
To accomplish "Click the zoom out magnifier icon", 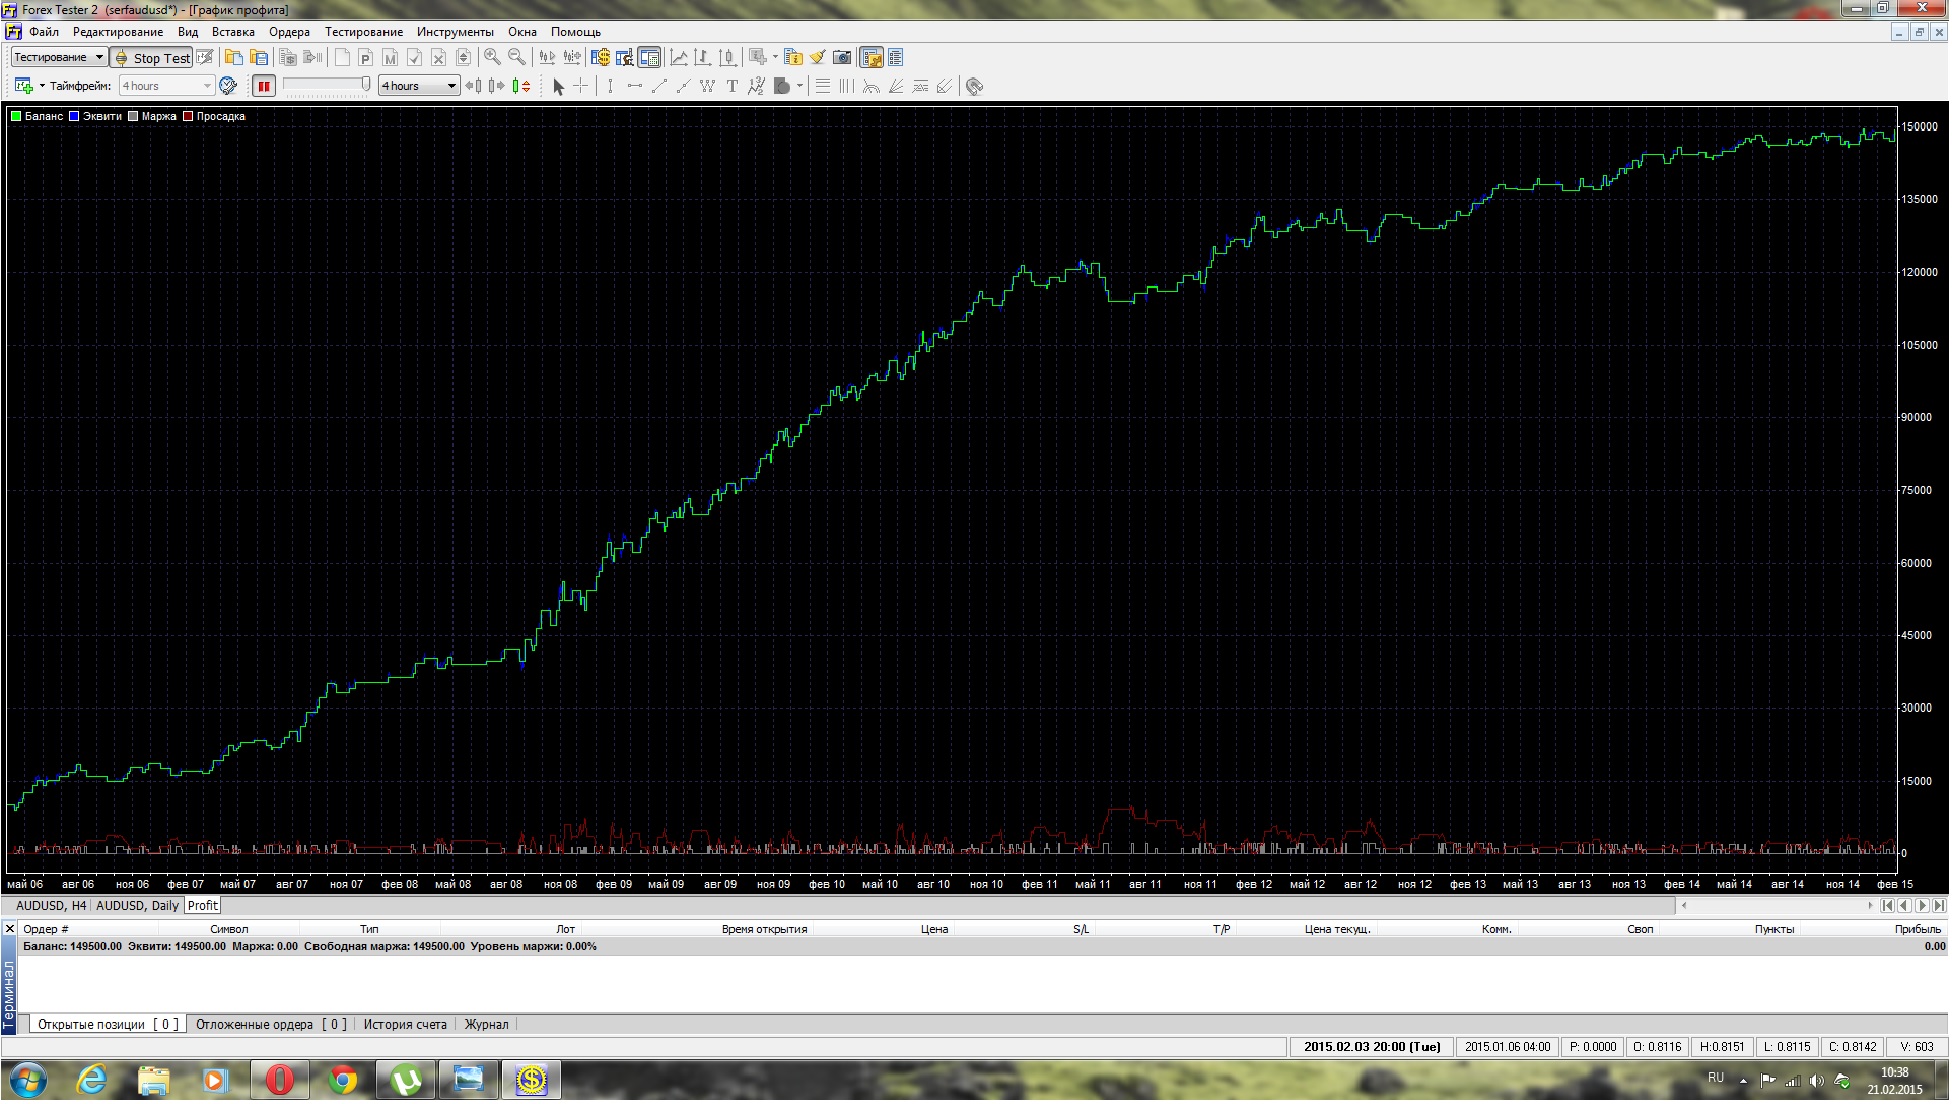I will [516, 57].
